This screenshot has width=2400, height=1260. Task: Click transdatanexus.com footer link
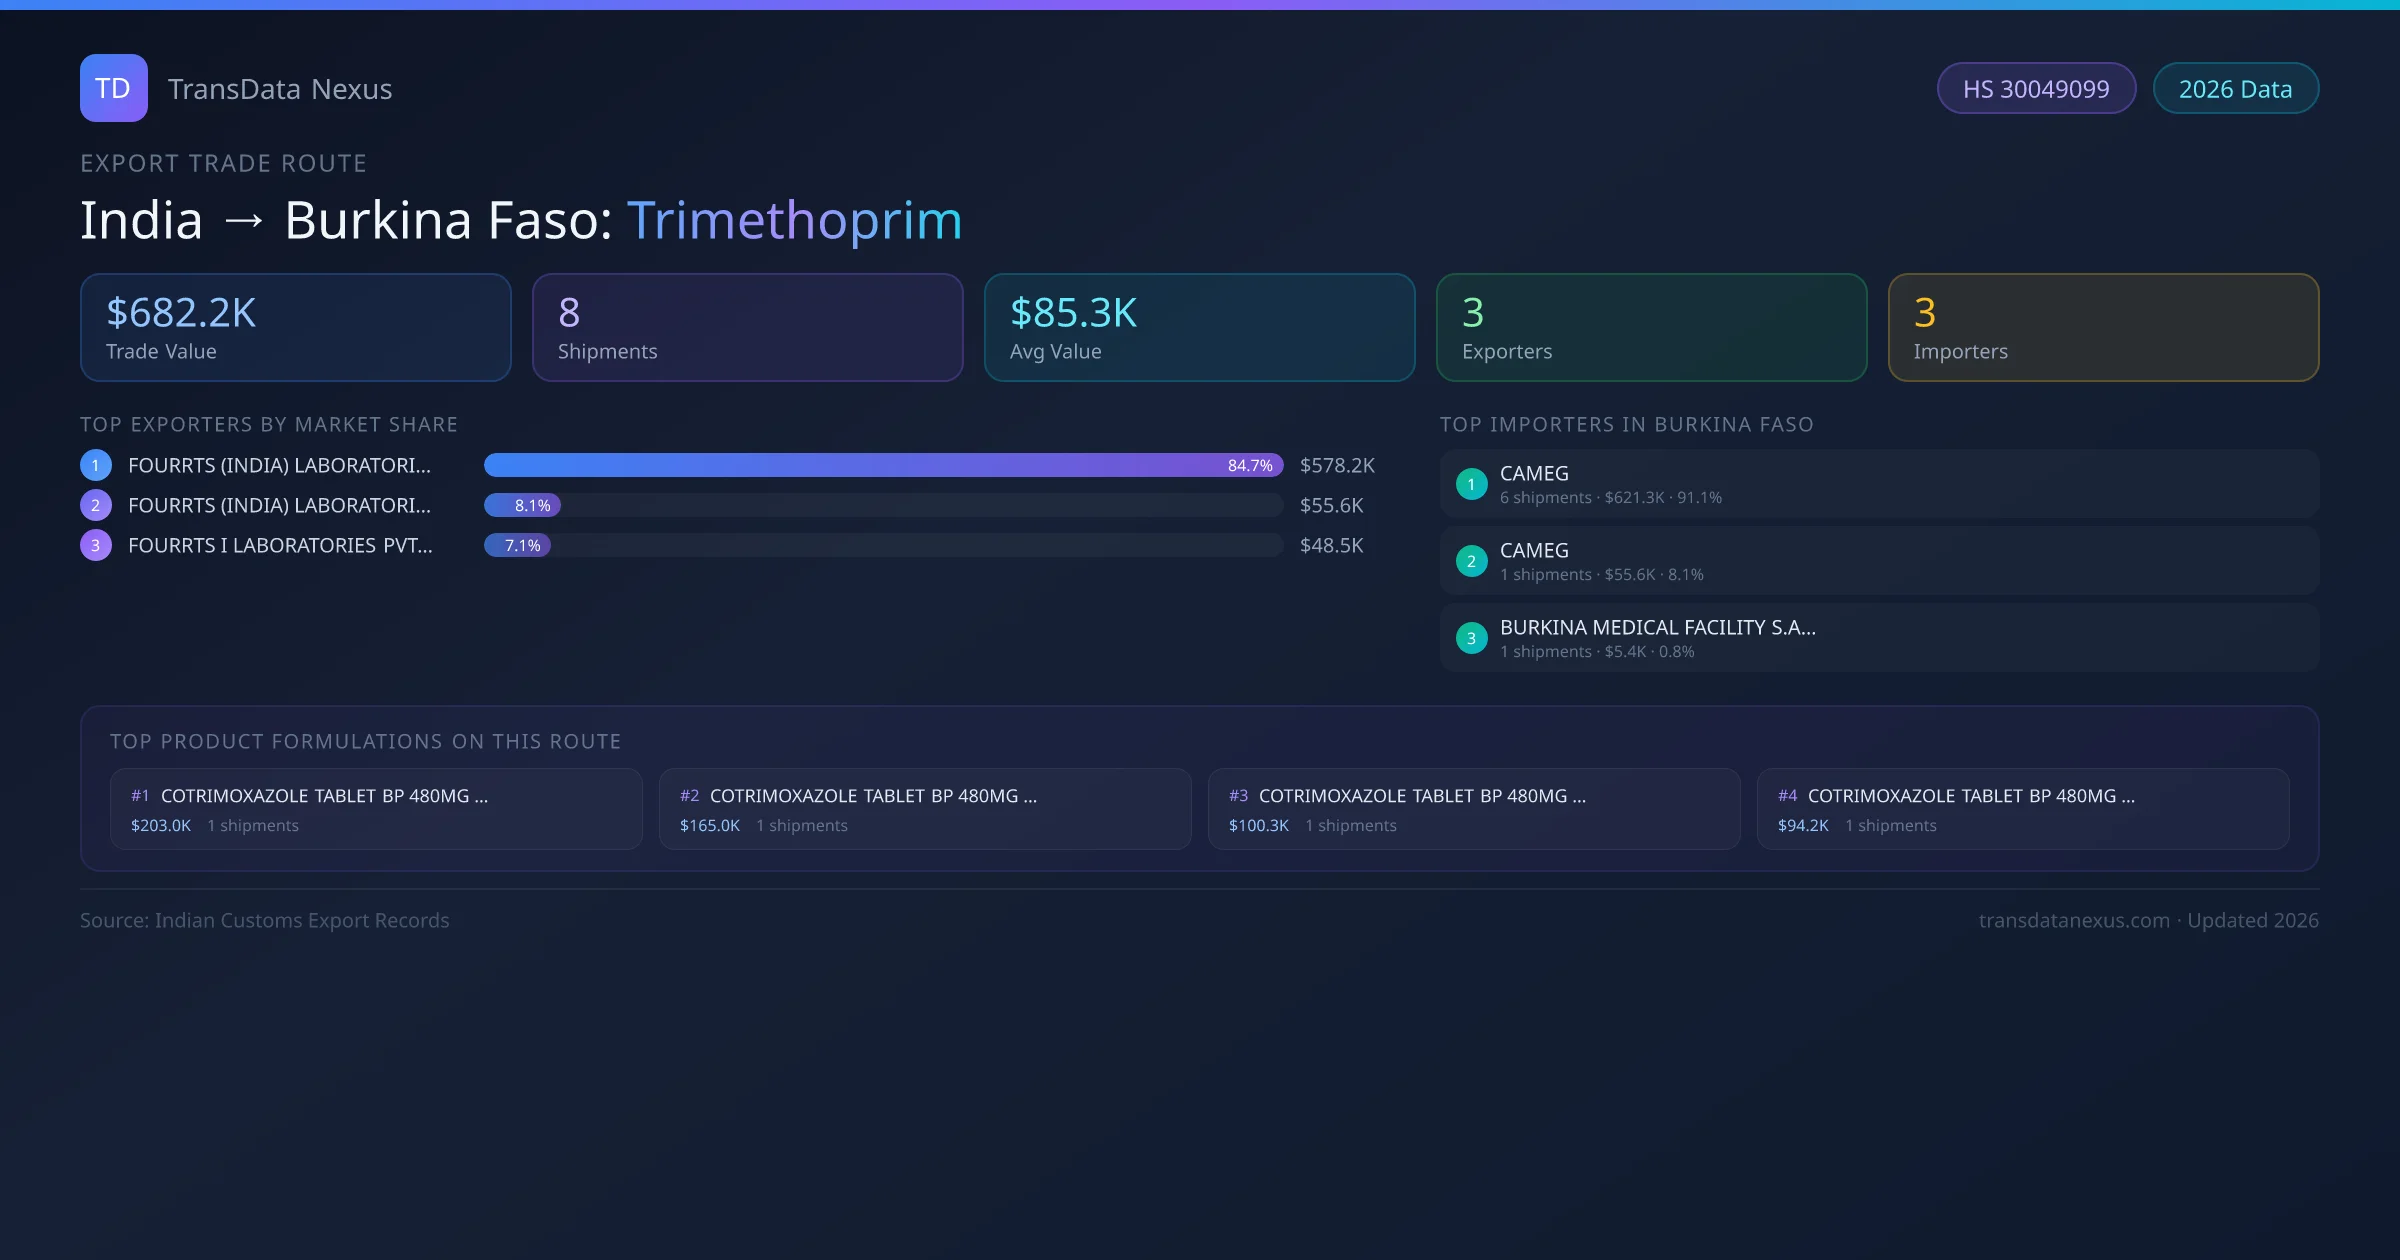2074,920
